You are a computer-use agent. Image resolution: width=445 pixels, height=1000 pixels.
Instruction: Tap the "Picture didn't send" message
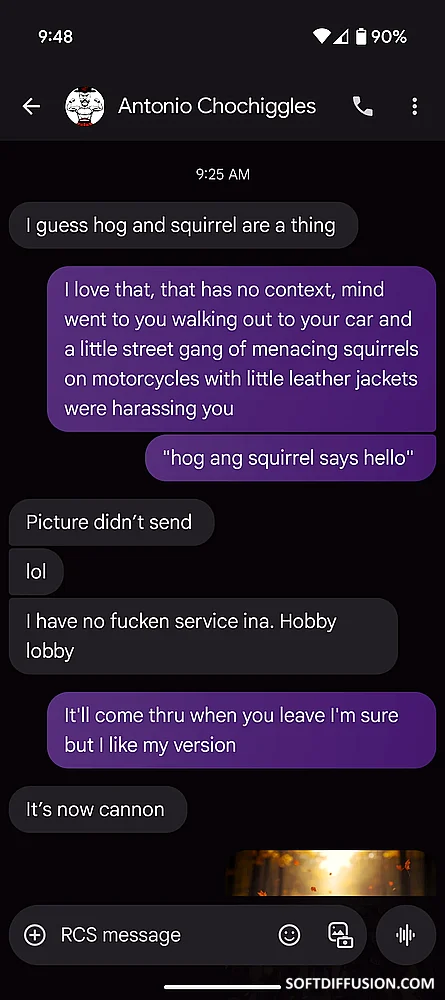point(112,522)
